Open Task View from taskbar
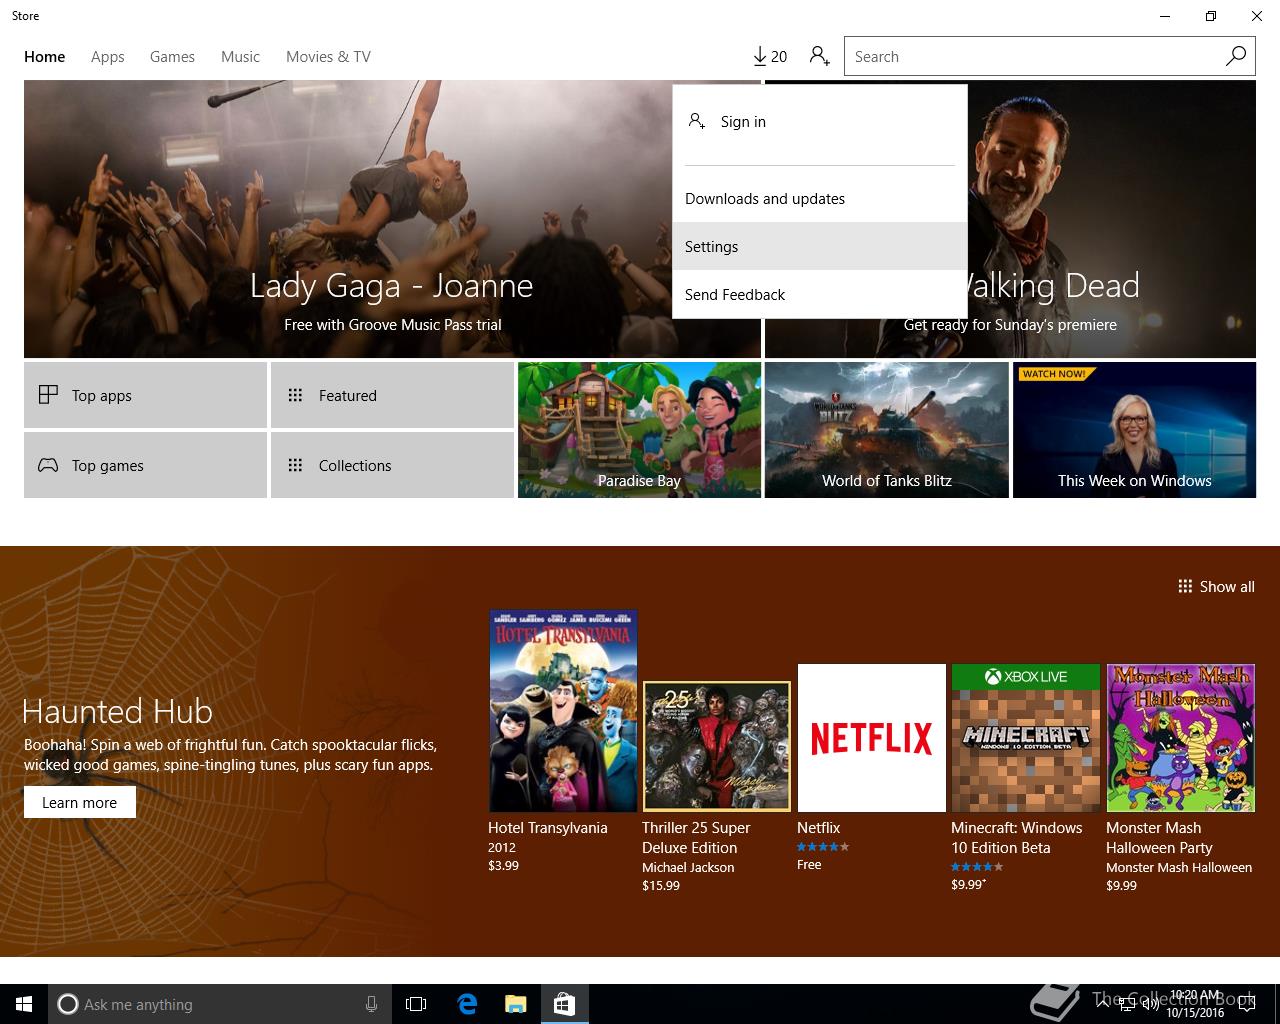This screenshot has height=1024, width=1280. [416, 1004]
